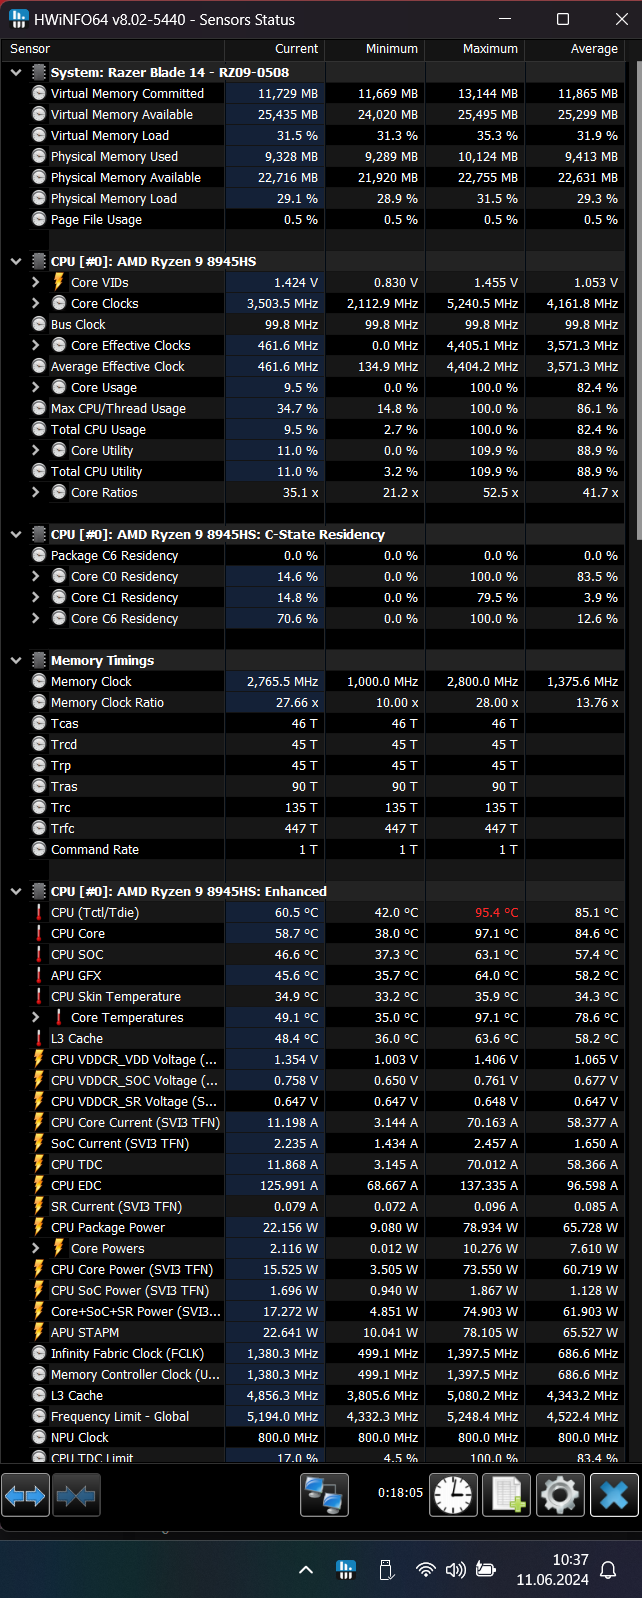Screen dimensions: 642x1598
Task: Select the APU STAPM row
Action: click(313, 1332)
